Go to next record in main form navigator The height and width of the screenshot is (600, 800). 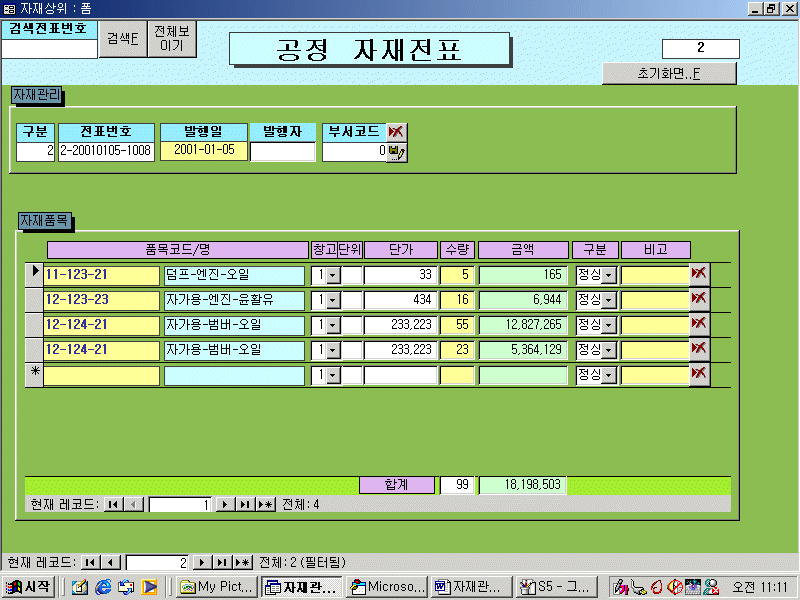click(x=202, y=562)
